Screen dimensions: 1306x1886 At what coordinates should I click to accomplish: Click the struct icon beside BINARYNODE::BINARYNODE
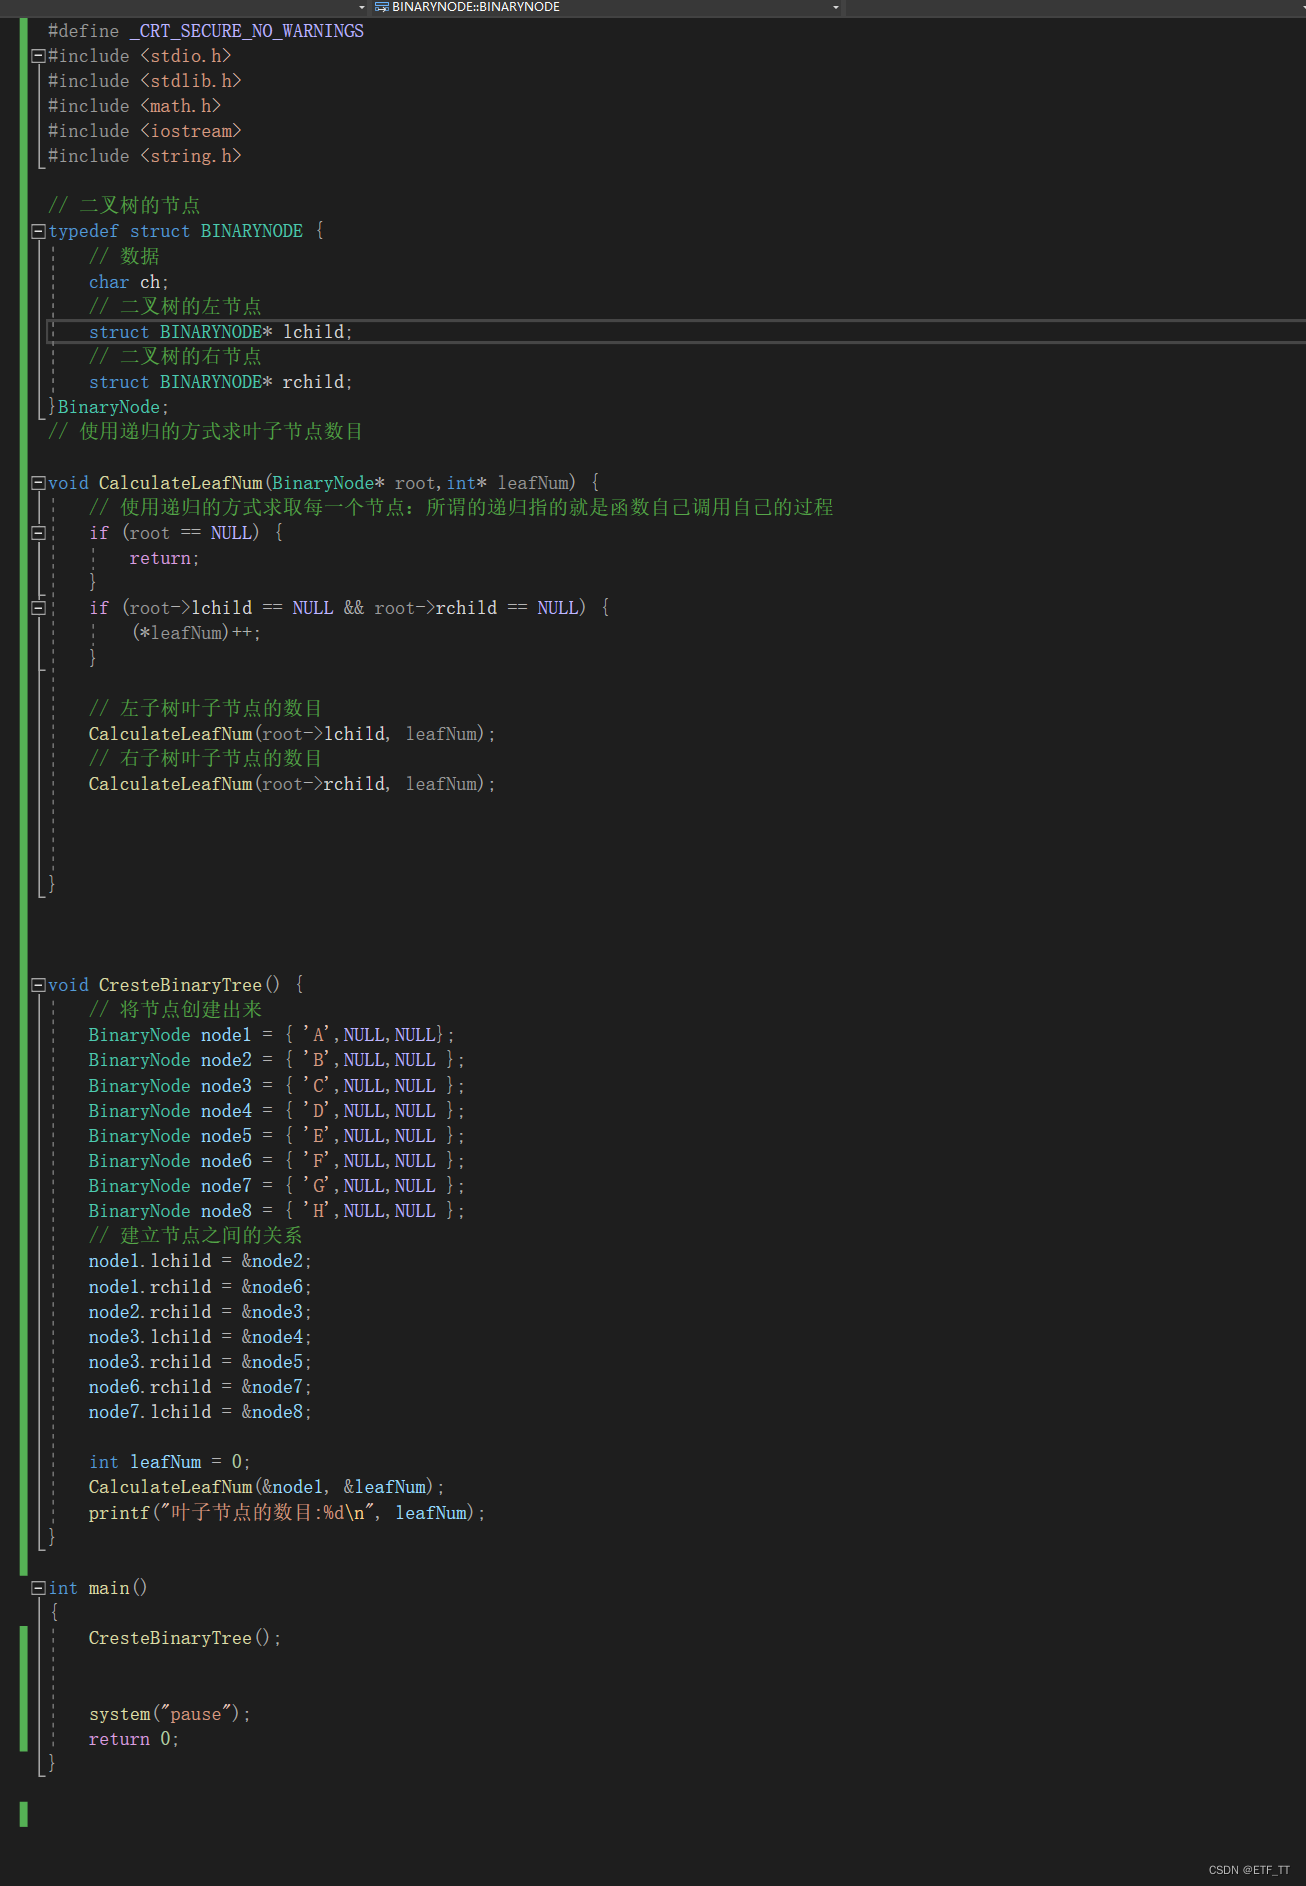point(381,7)
